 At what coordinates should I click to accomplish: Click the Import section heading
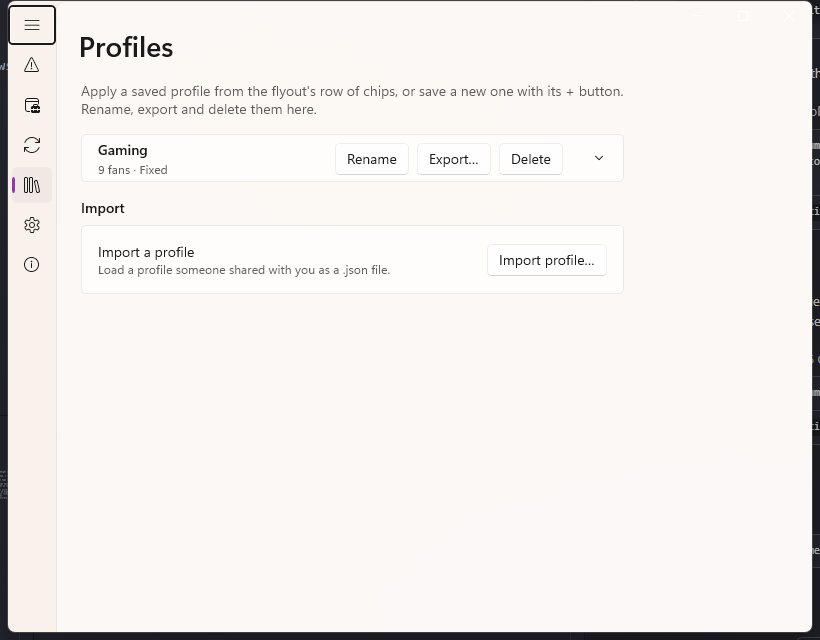[x=102, y=208]
